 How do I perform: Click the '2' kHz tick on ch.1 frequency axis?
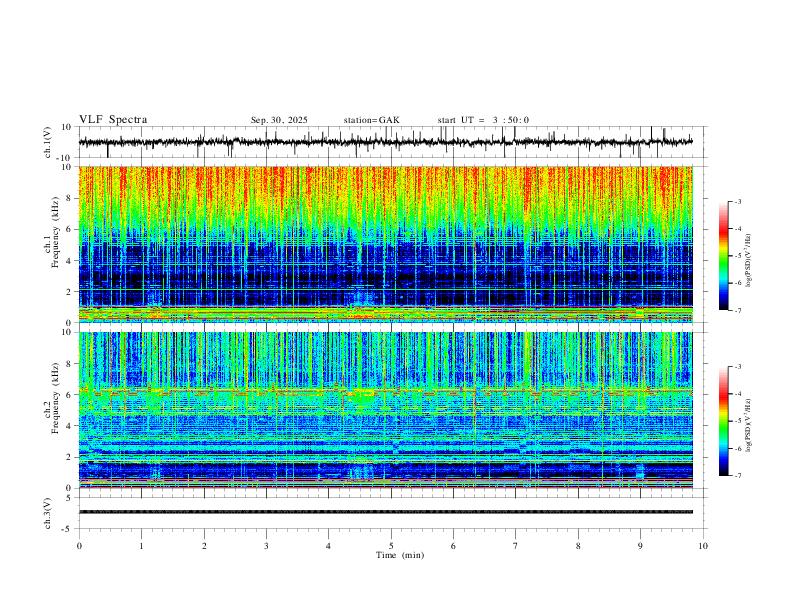[70, 292]
